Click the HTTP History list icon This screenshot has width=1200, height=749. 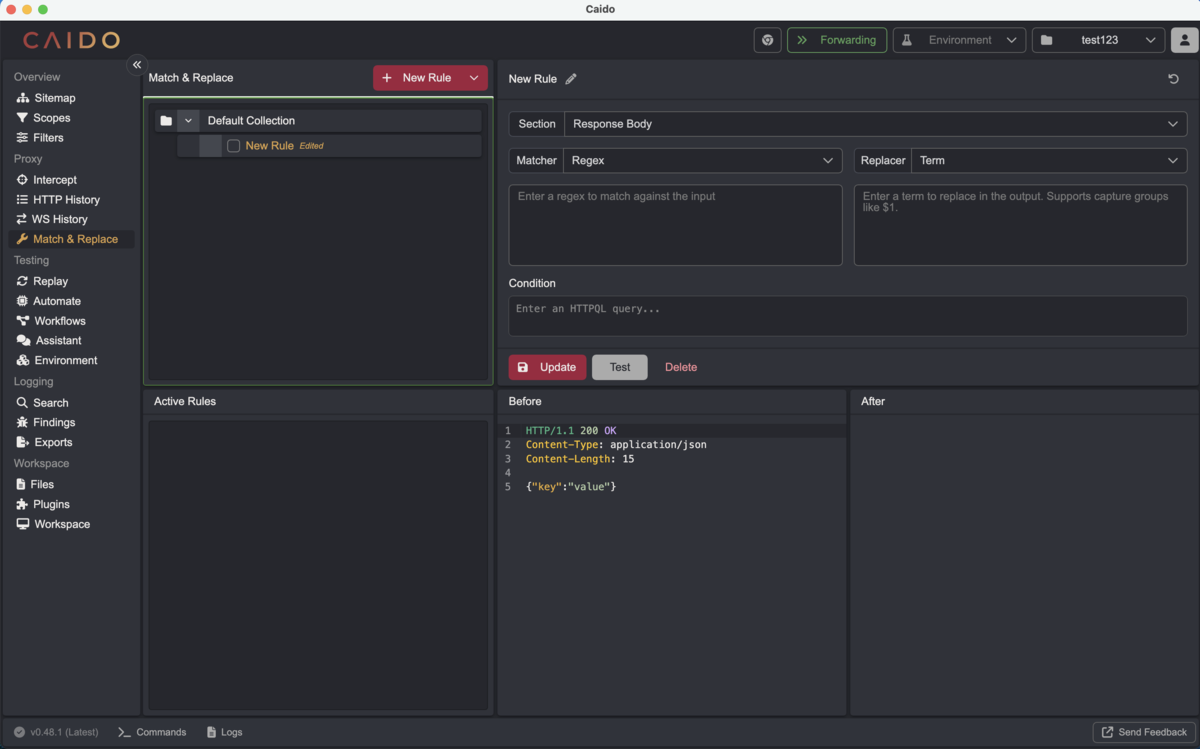[x=22, y=200]
